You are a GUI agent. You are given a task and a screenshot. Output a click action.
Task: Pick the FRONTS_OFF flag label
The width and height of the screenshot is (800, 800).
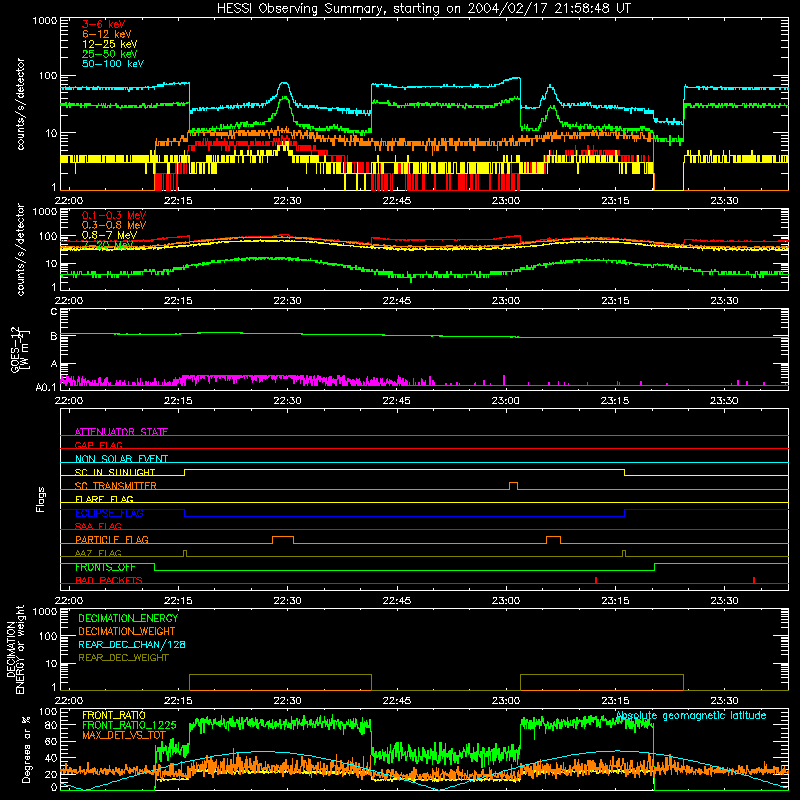(x=105, y=567)
